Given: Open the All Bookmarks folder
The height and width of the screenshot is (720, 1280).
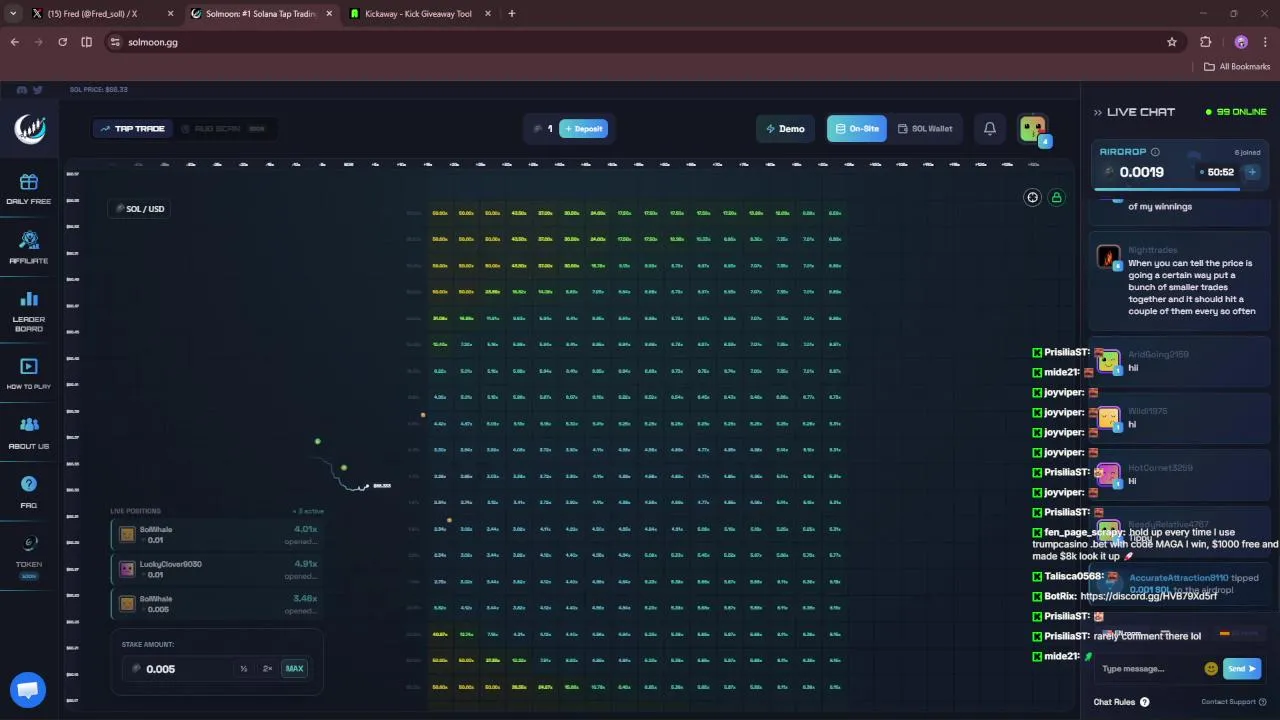Looking at the screenshot, I should [x=1237, y=66].
